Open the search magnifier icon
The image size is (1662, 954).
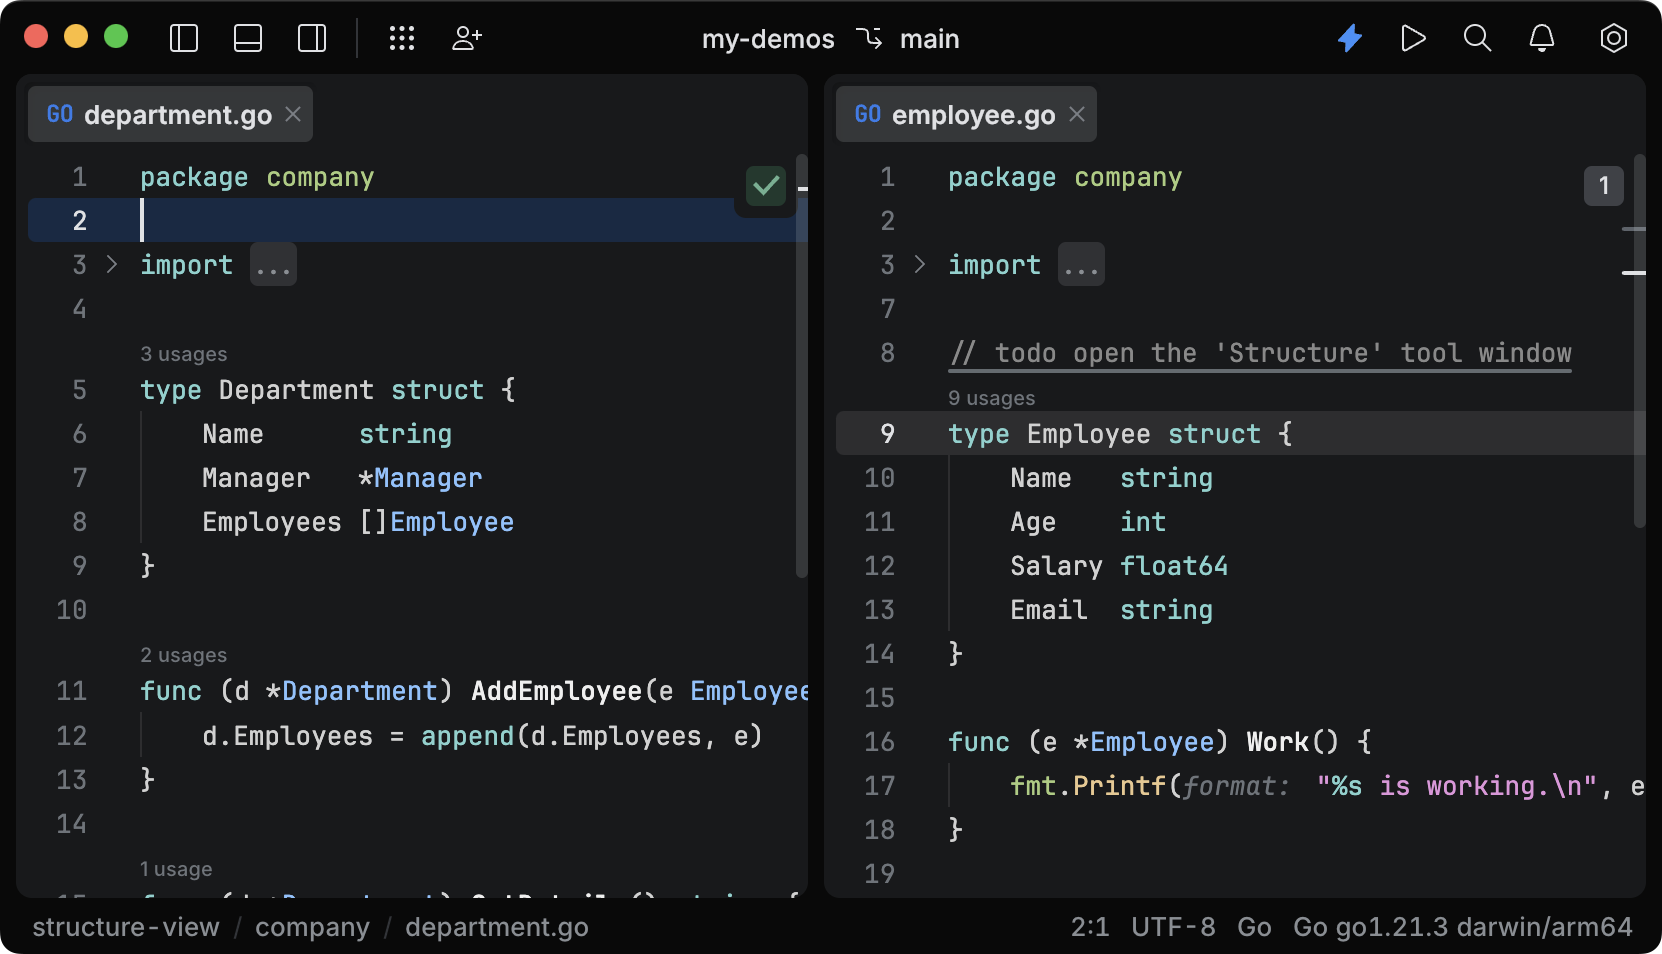[1477, 39]
